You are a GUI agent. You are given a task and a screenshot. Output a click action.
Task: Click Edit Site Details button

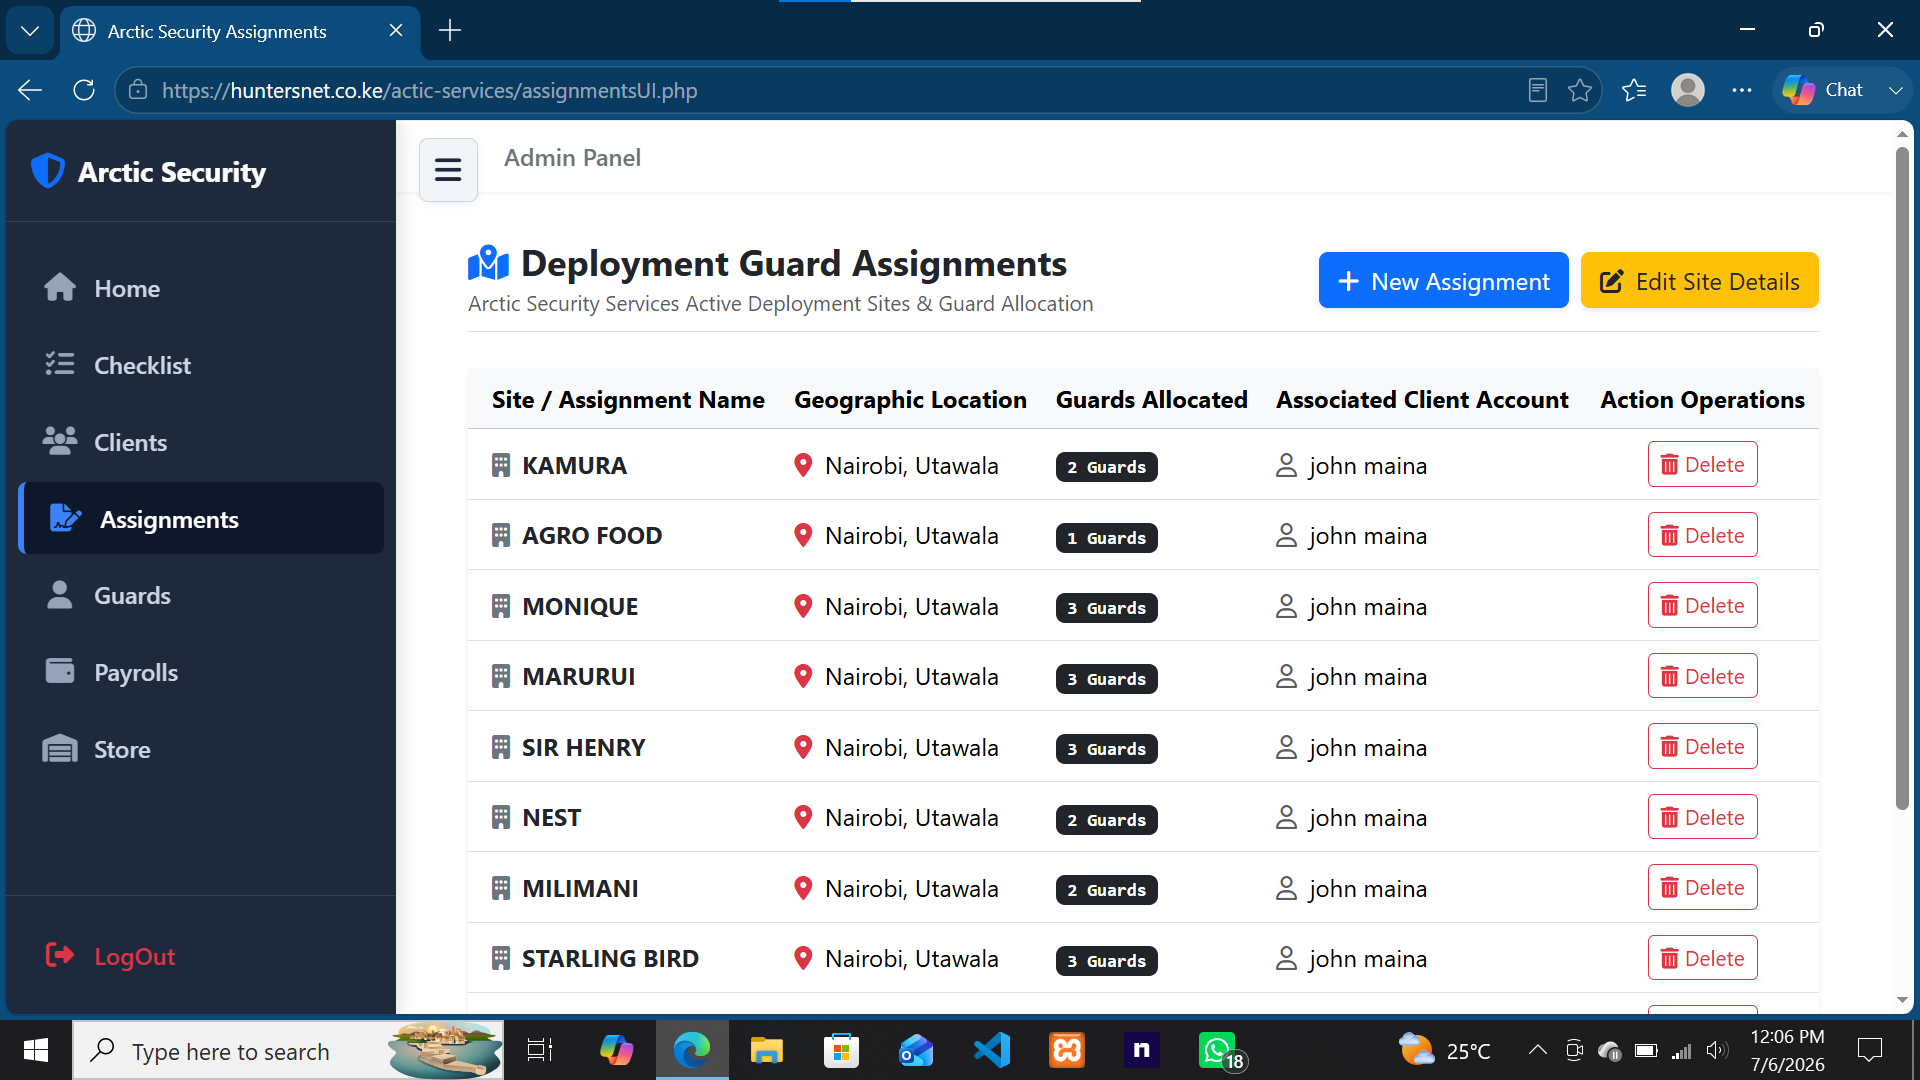point(1699,281)
